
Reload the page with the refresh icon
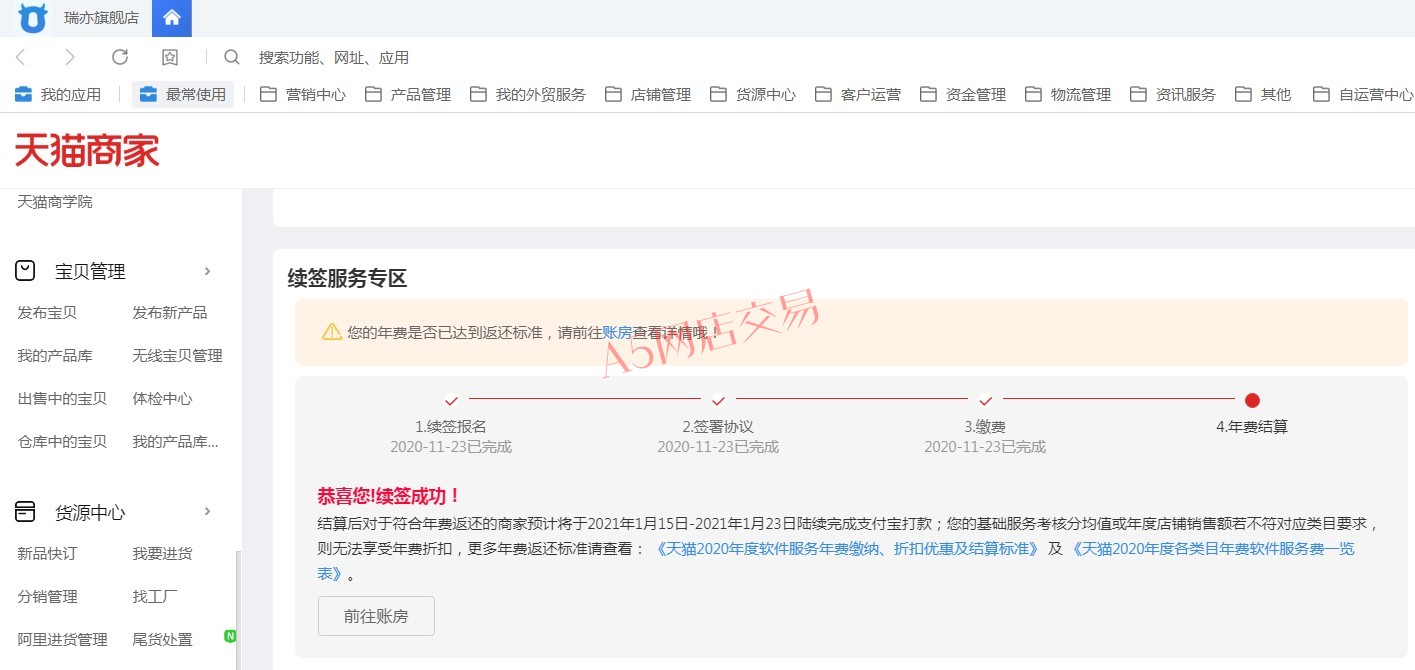click(120, 57)
